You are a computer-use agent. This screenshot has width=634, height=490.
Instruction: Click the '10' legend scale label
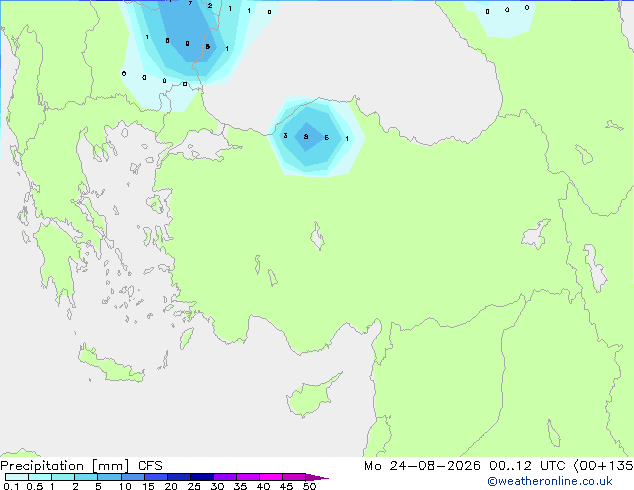(125, 486)
